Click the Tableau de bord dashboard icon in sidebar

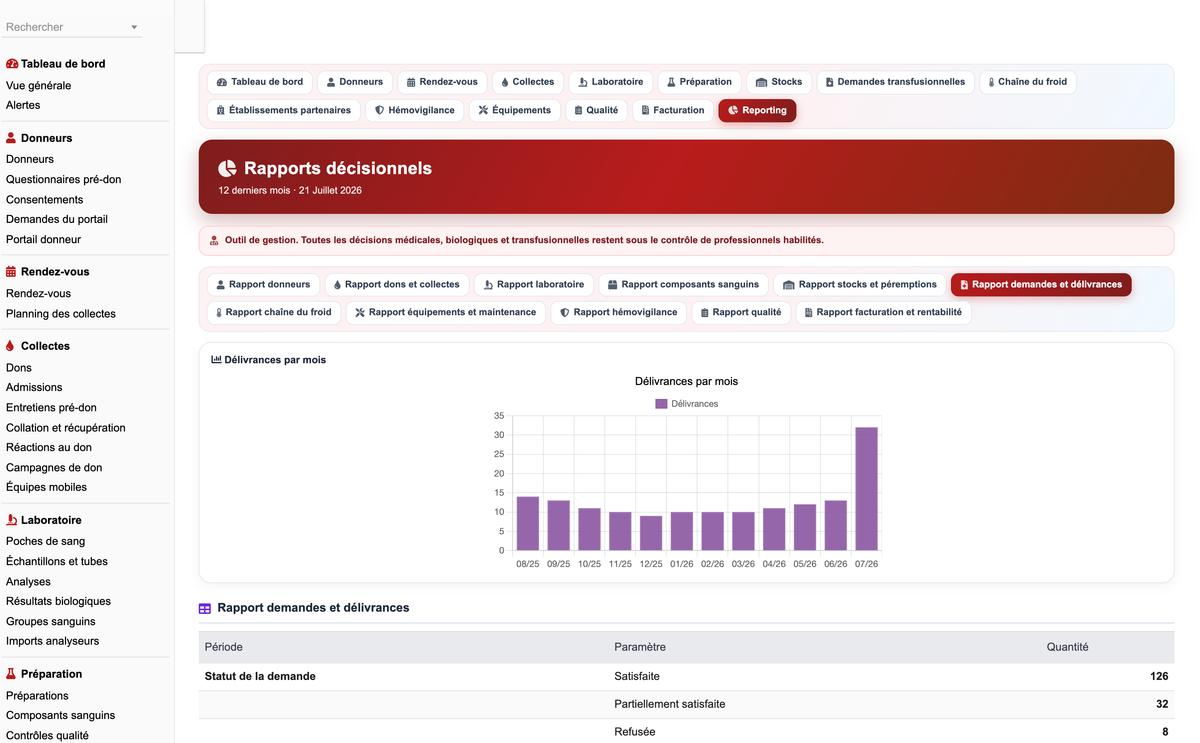pos(12,64)
